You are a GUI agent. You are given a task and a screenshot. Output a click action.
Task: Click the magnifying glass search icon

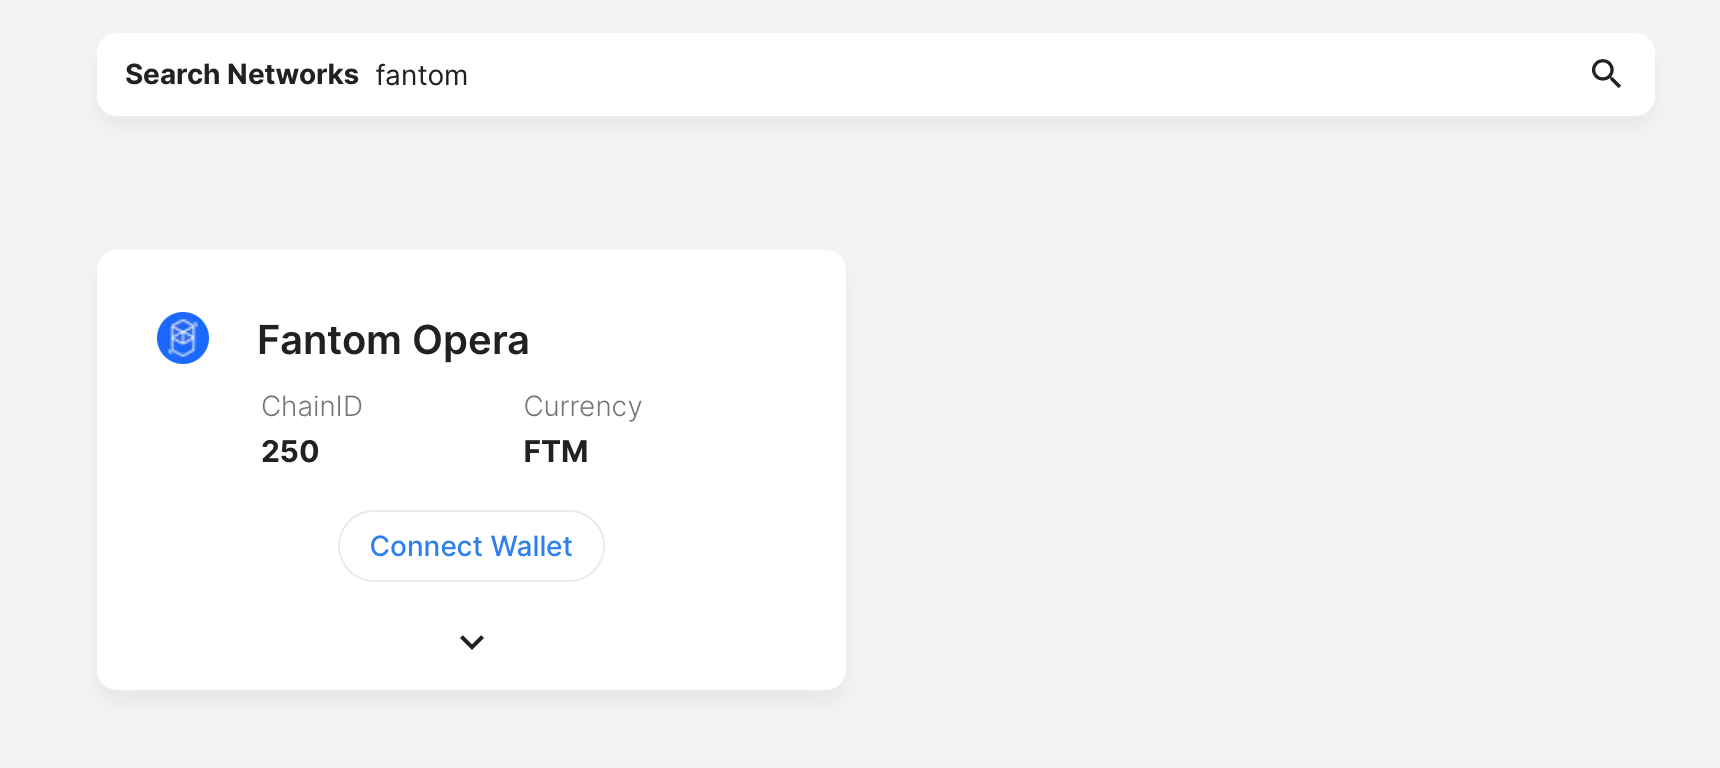[1606, 74]
